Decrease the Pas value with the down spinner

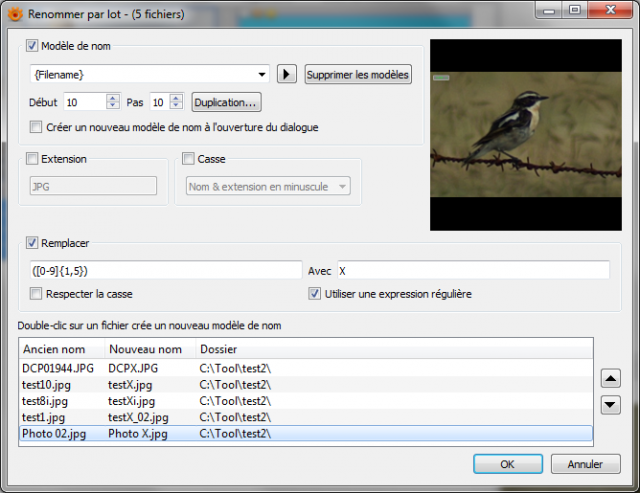[176, 105]
